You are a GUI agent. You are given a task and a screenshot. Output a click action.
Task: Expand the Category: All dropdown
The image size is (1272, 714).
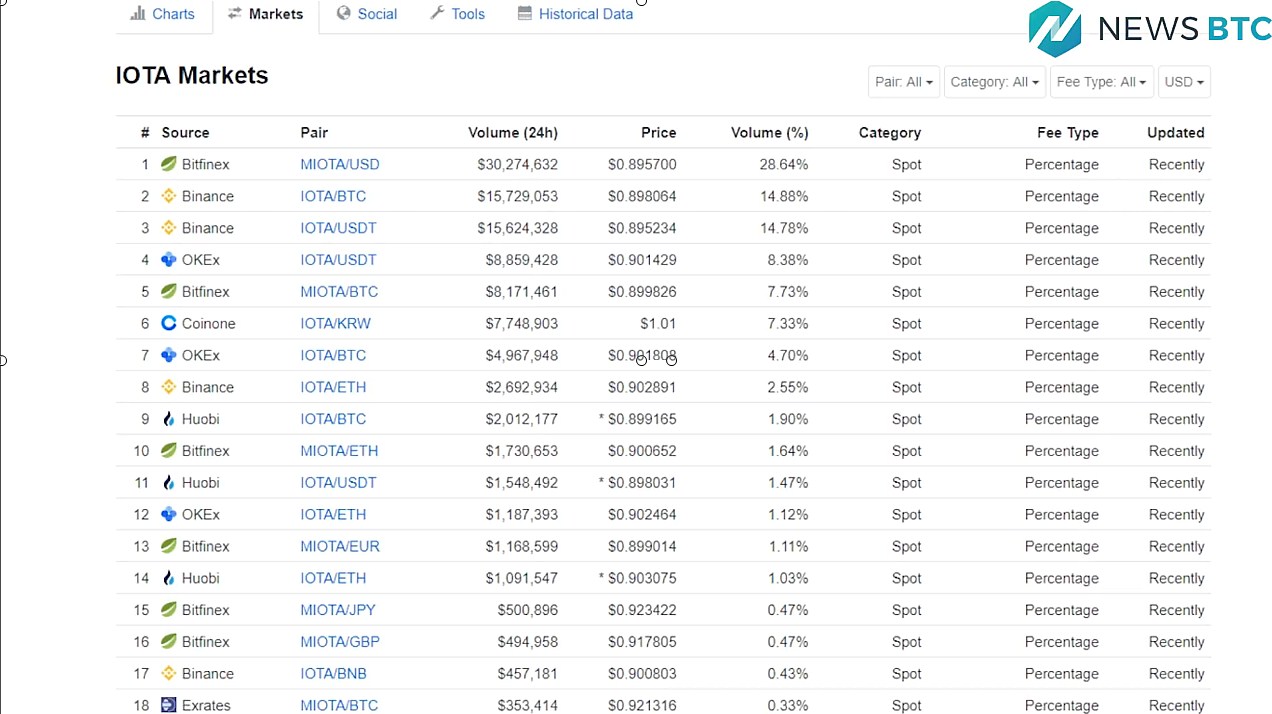click(994, 82)
